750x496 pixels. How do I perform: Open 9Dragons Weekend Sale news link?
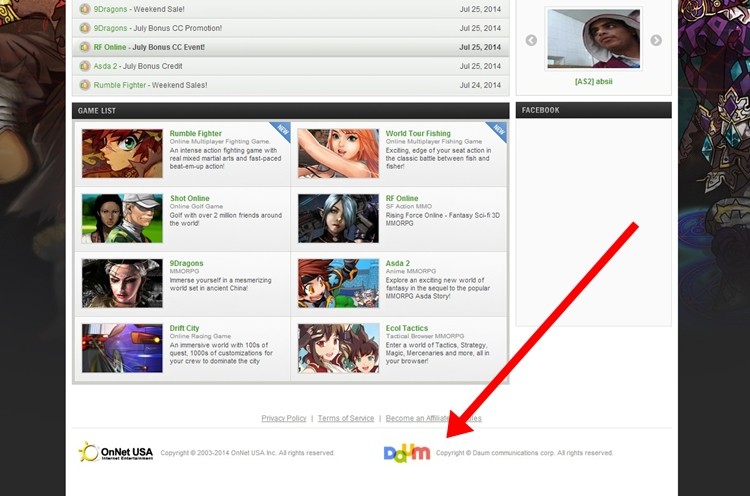pyautogui.click(x=139, y=9)
